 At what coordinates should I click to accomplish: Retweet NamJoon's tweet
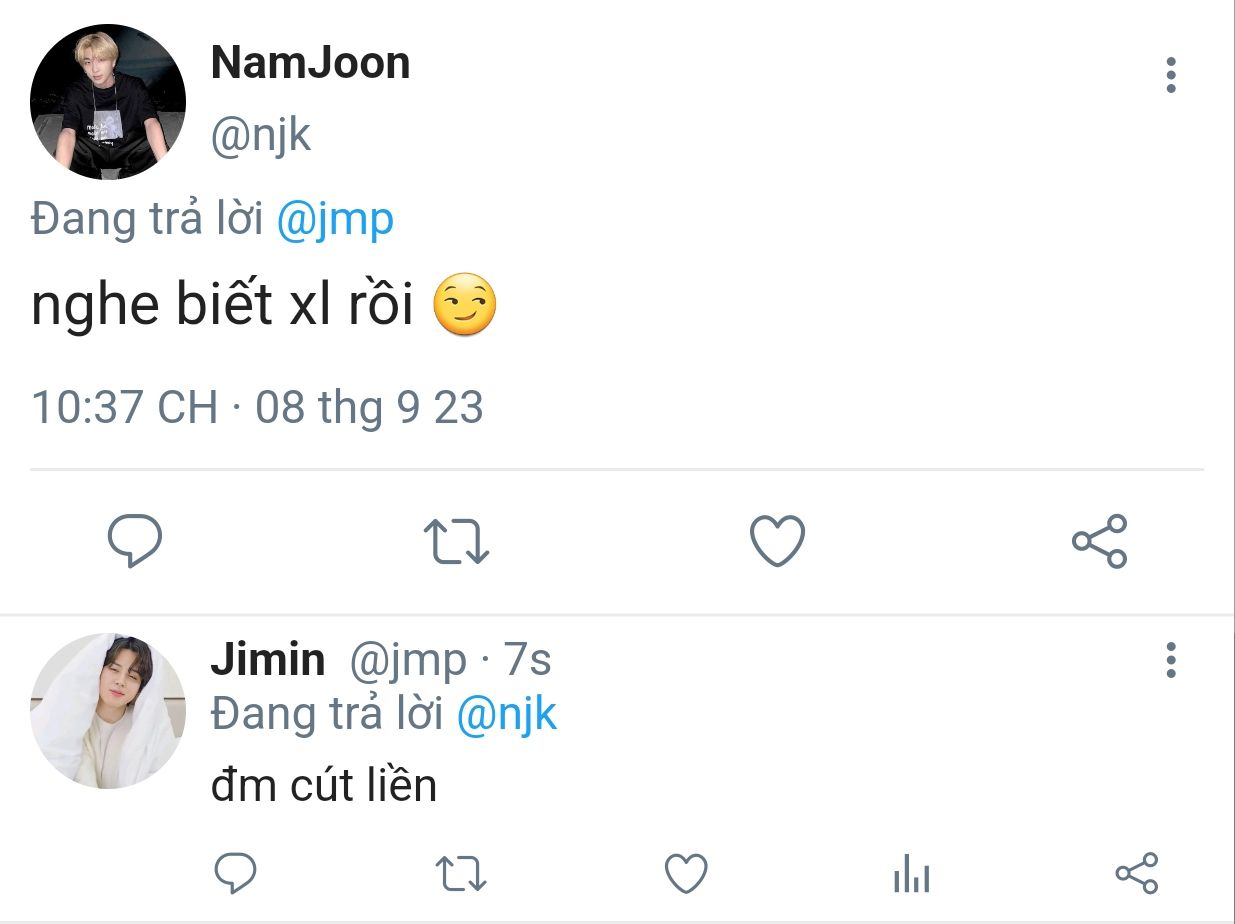456,542
